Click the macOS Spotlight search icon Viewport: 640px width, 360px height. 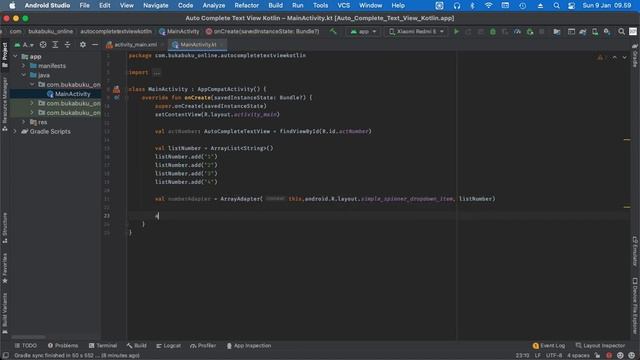tap(556, 6)
